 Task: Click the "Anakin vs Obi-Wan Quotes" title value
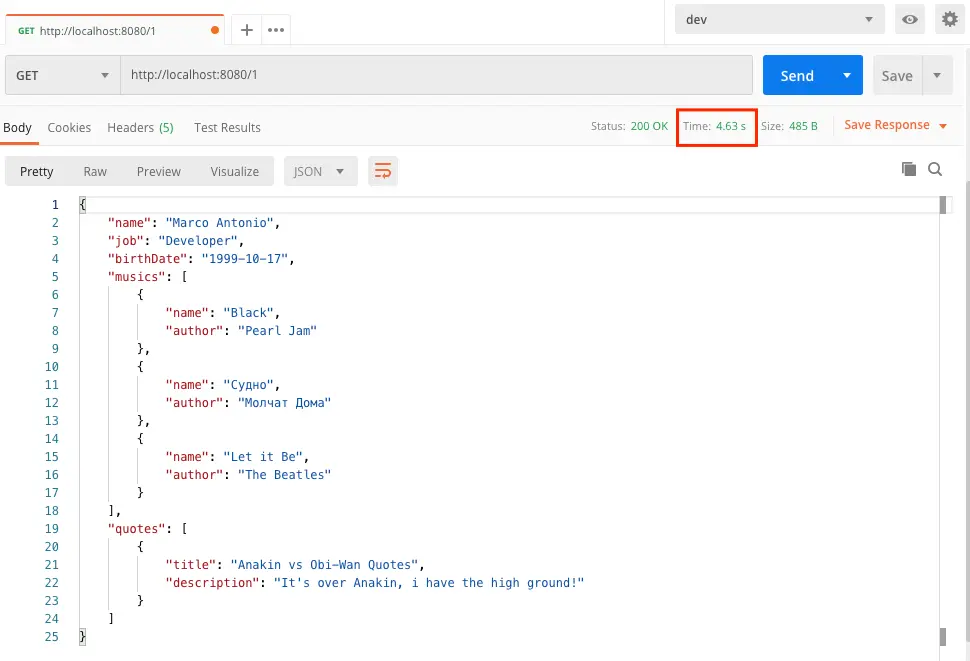(325, 565)
